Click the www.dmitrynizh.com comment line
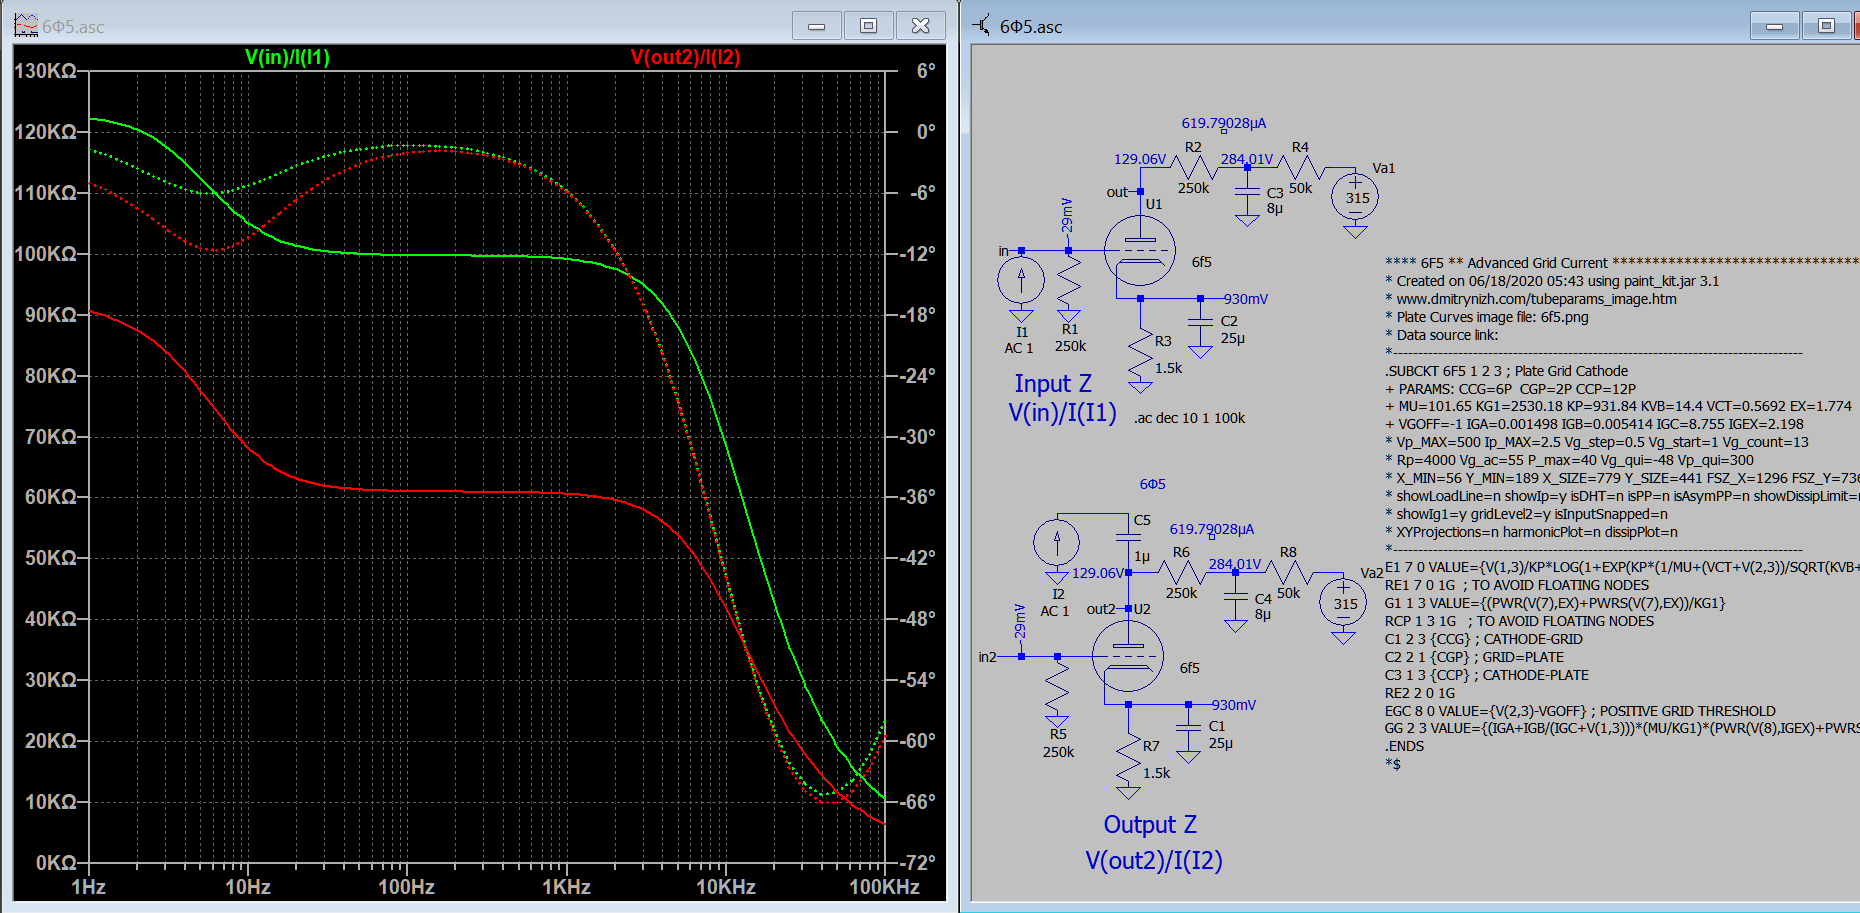 1531,299
